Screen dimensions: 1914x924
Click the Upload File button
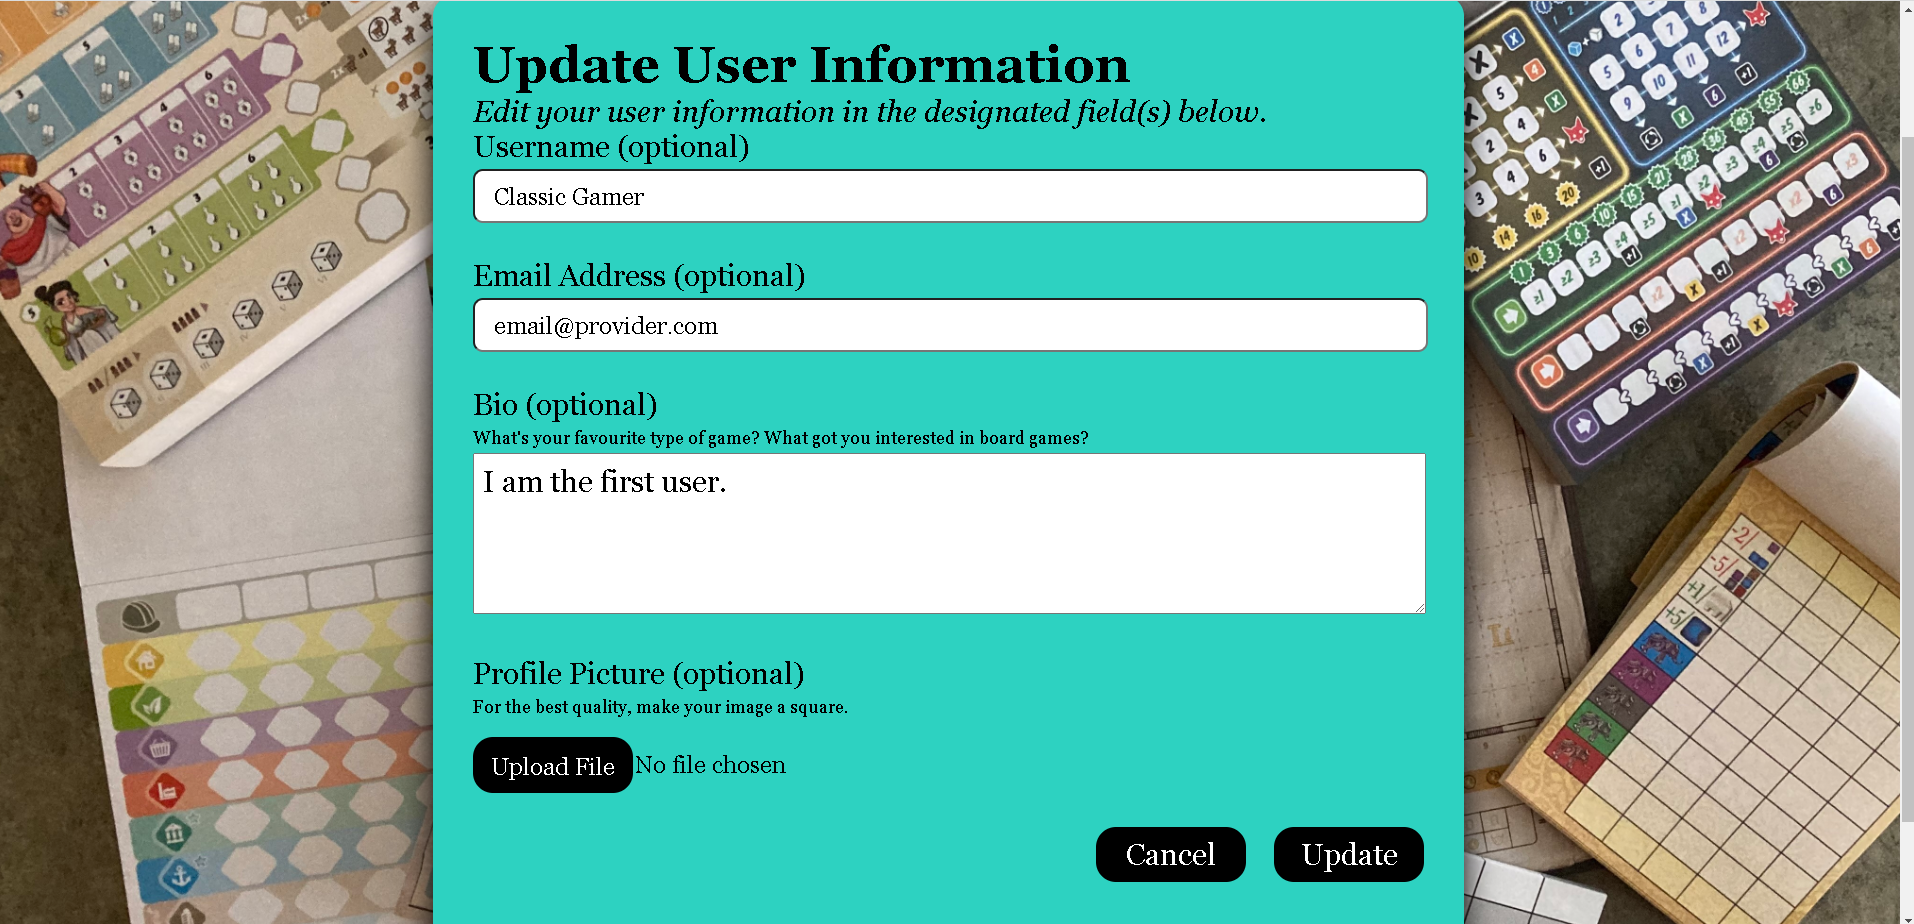(x=553, y=765)
